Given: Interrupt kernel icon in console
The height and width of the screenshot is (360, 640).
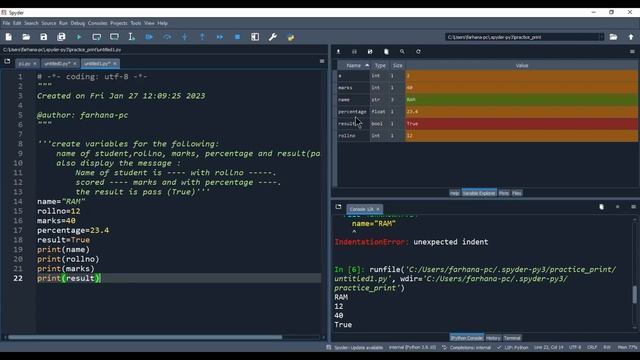Looking at the screenshot, I should click(x=617, y=207).
